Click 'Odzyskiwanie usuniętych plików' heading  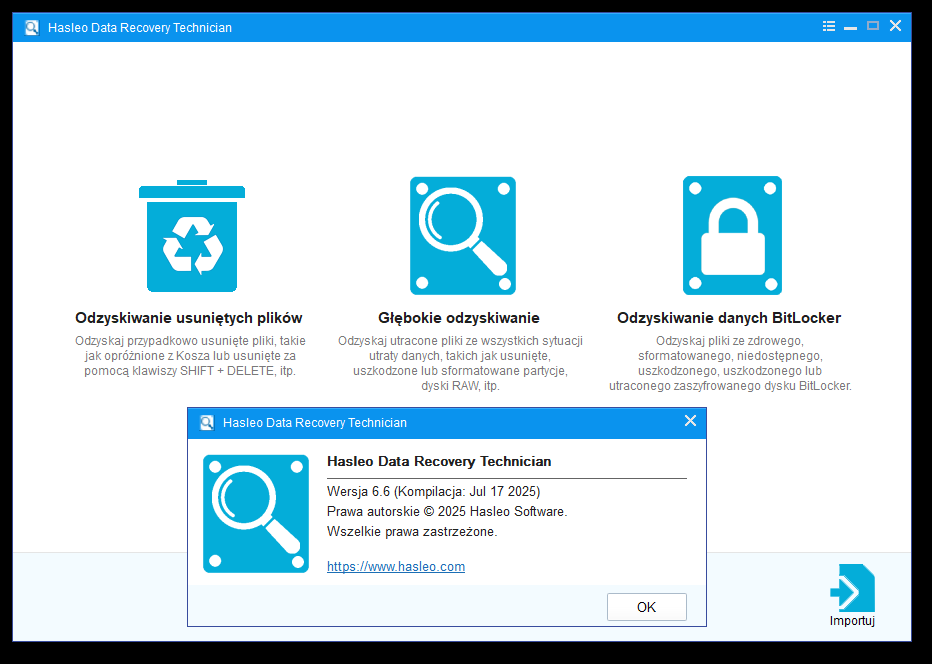click(188, 318)
